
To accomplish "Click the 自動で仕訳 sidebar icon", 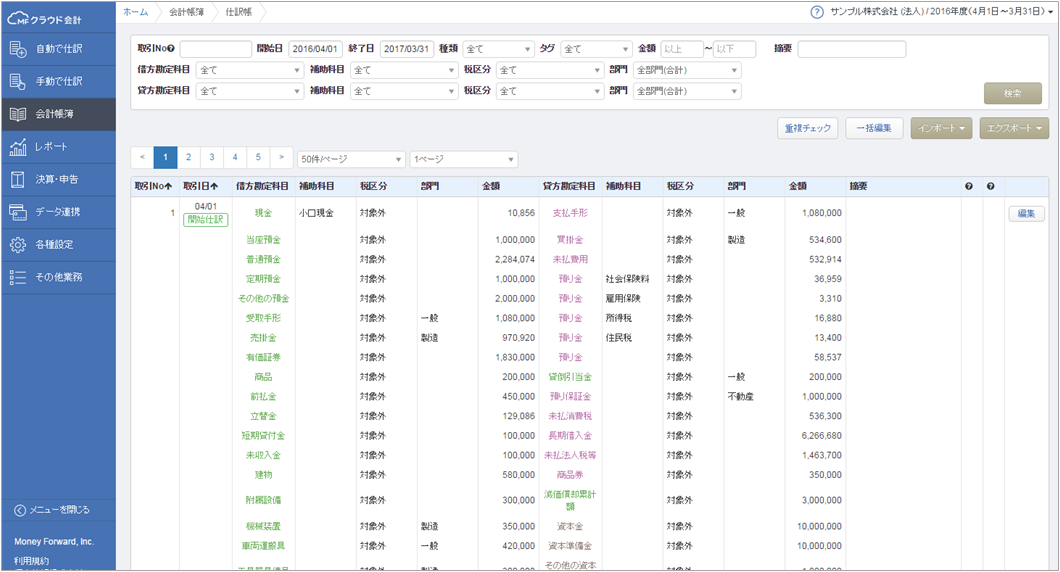I will click(18, 49).
